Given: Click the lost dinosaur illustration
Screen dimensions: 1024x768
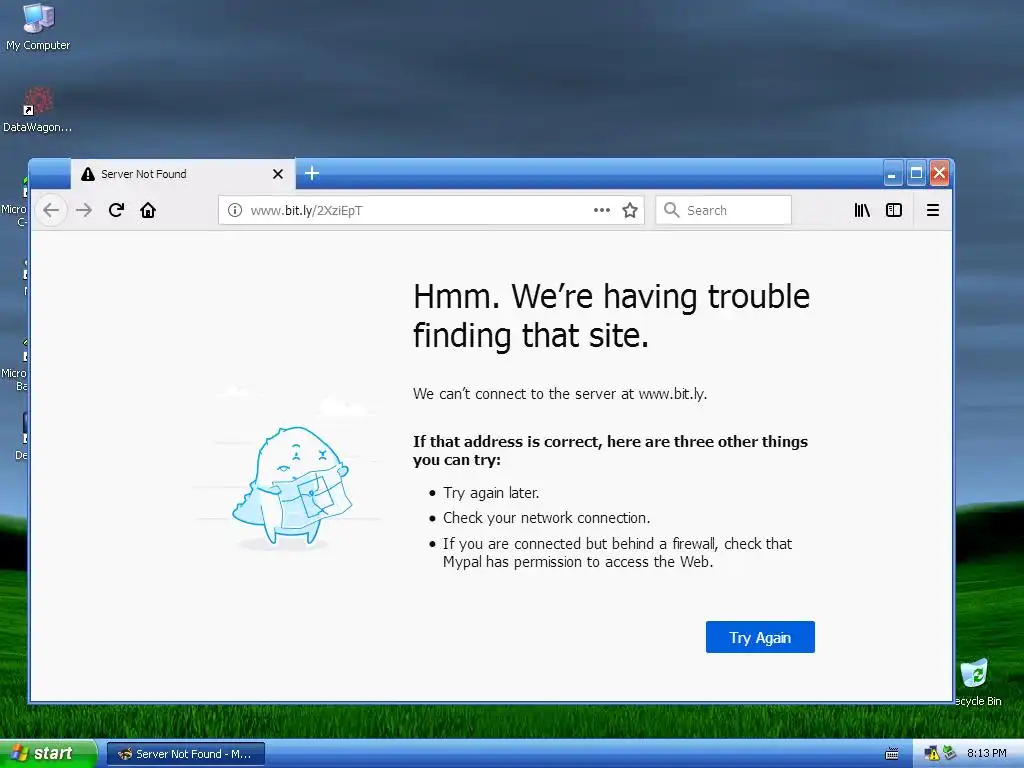Looking at the screenshot, I should tap(291, 487).
